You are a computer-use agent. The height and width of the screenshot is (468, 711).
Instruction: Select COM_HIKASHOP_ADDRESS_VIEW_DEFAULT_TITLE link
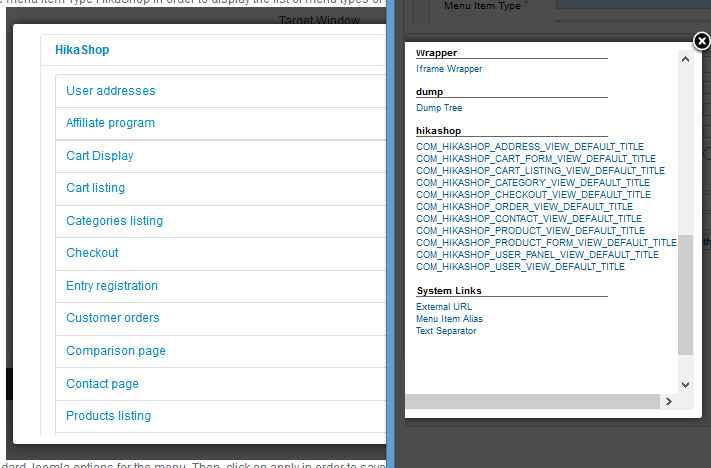[x=530, y=146]
